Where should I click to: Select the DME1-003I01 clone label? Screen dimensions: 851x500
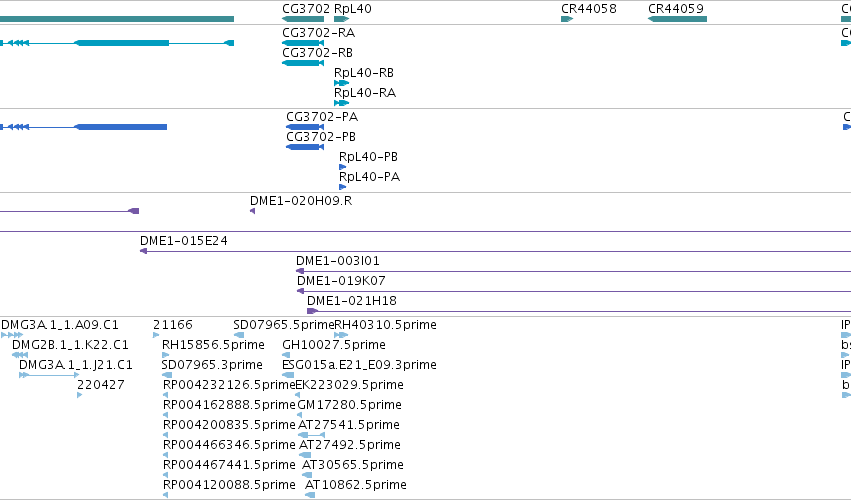click(338, 261)
